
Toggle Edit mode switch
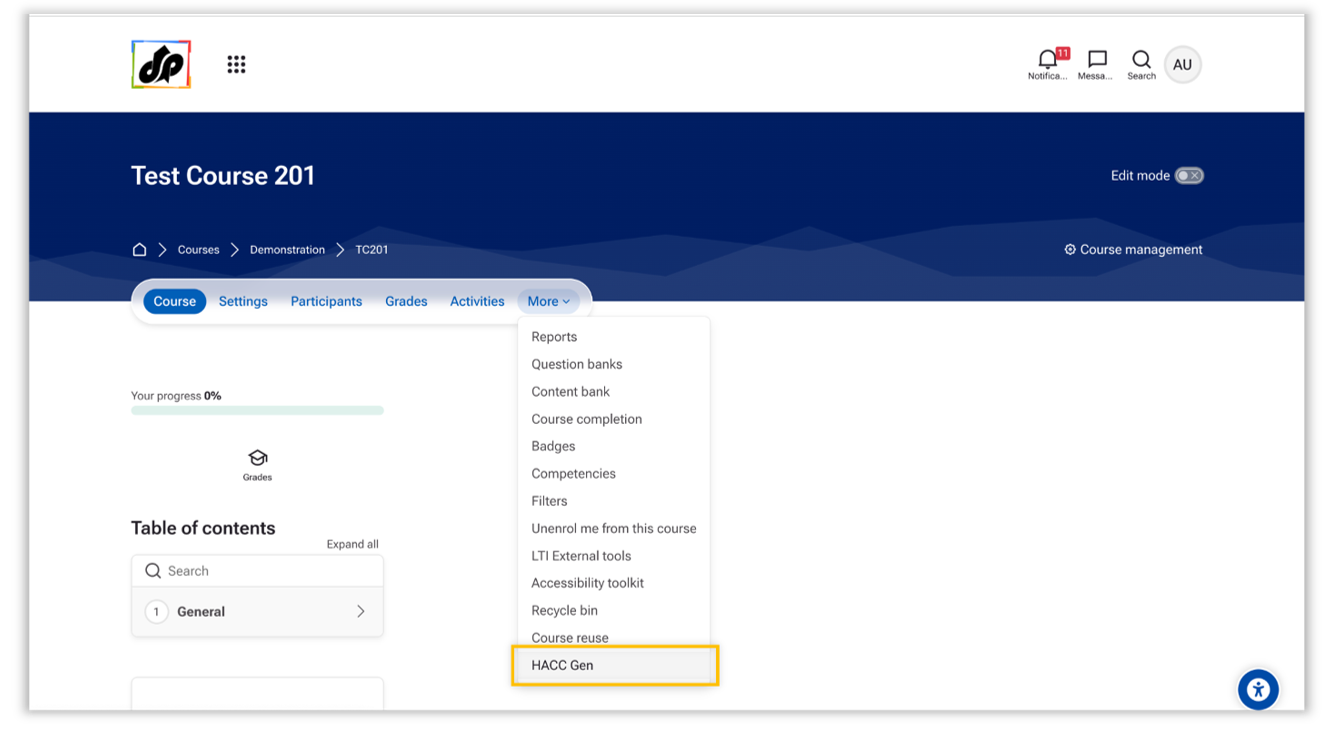point(1189,175)
